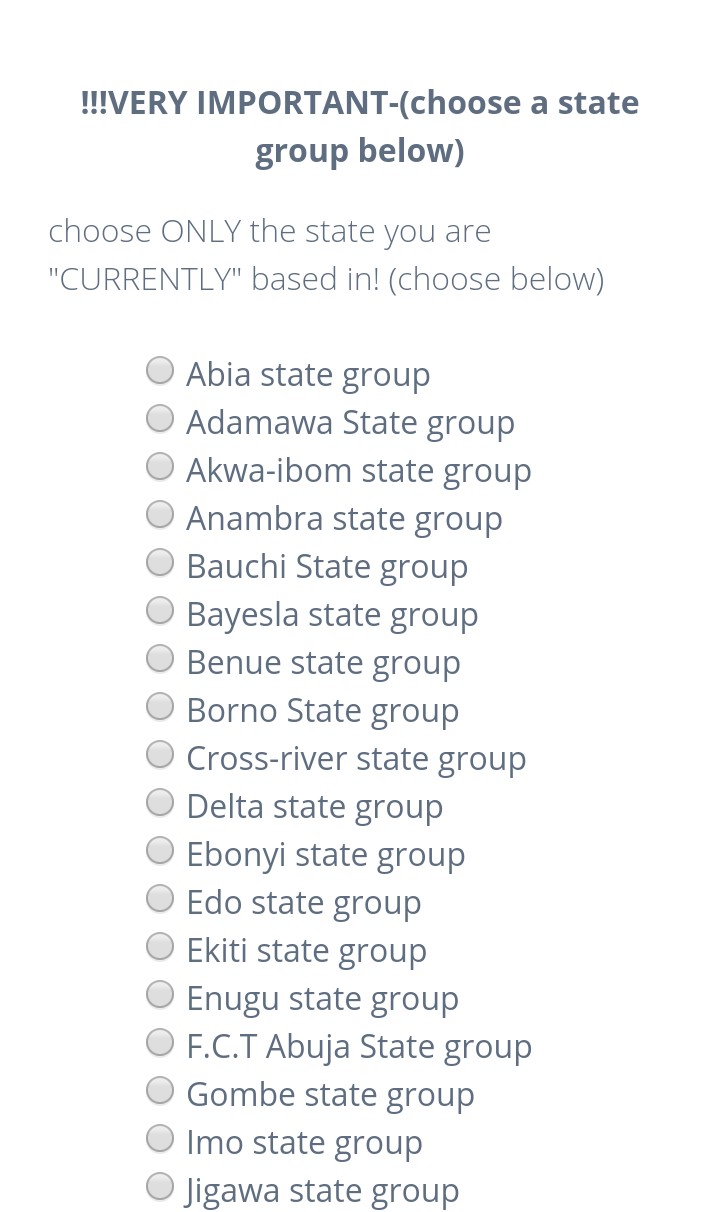
Task: Choose Bauchi State group
Action: click(x=160, y=563)
